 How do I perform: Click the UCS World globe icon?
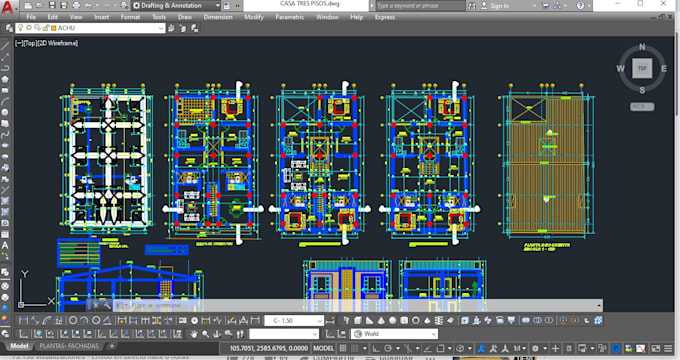(x=38, y=334)
